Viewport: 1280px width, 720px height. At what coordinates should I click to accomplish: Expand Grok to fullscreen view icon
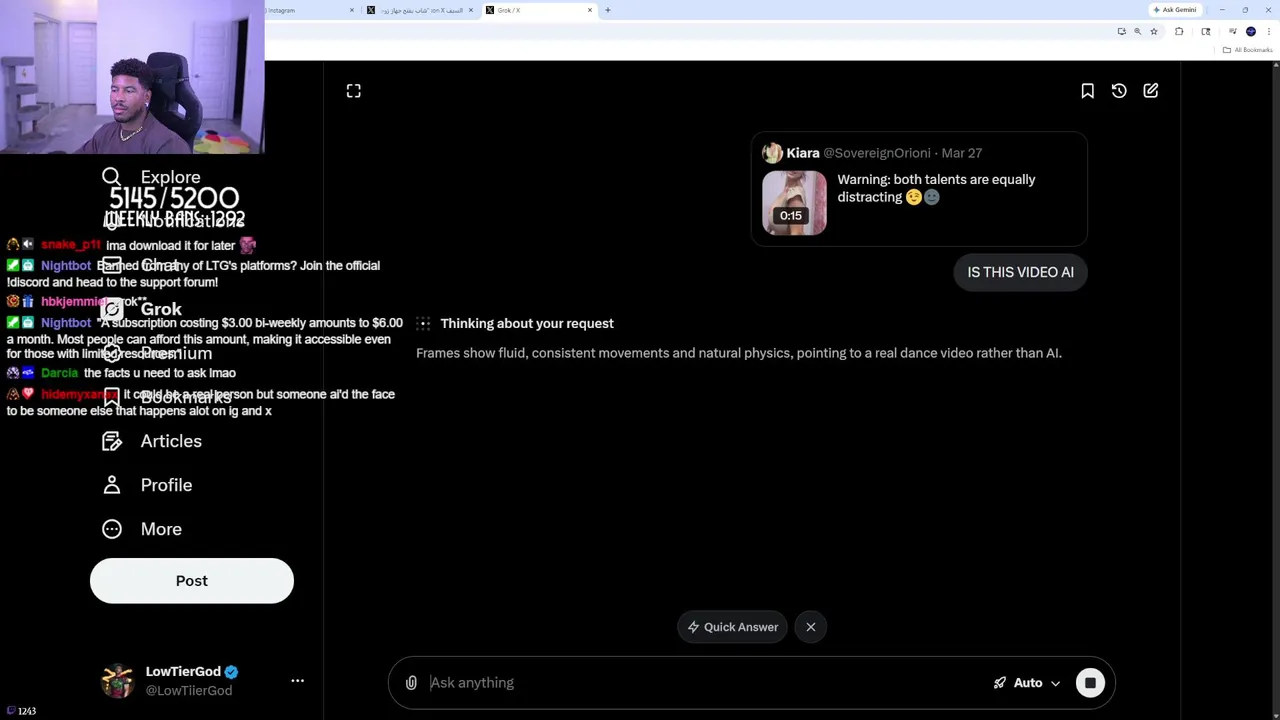(x=353, y=91)
